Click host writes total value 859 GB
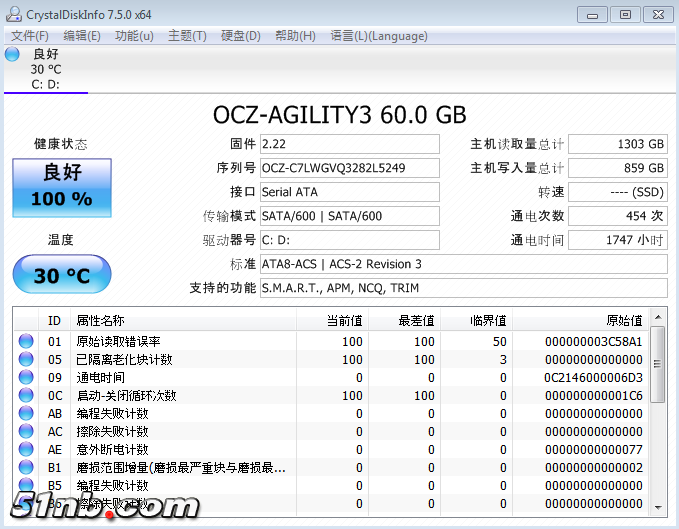The width and height of the screenshot is (679, 529). point(618,168)
